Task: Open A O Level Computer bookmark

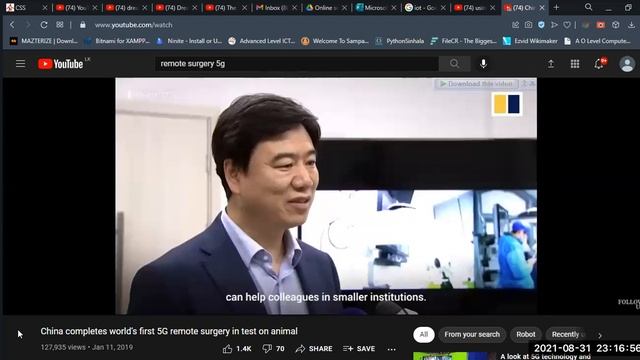Action: click(597, 41)
